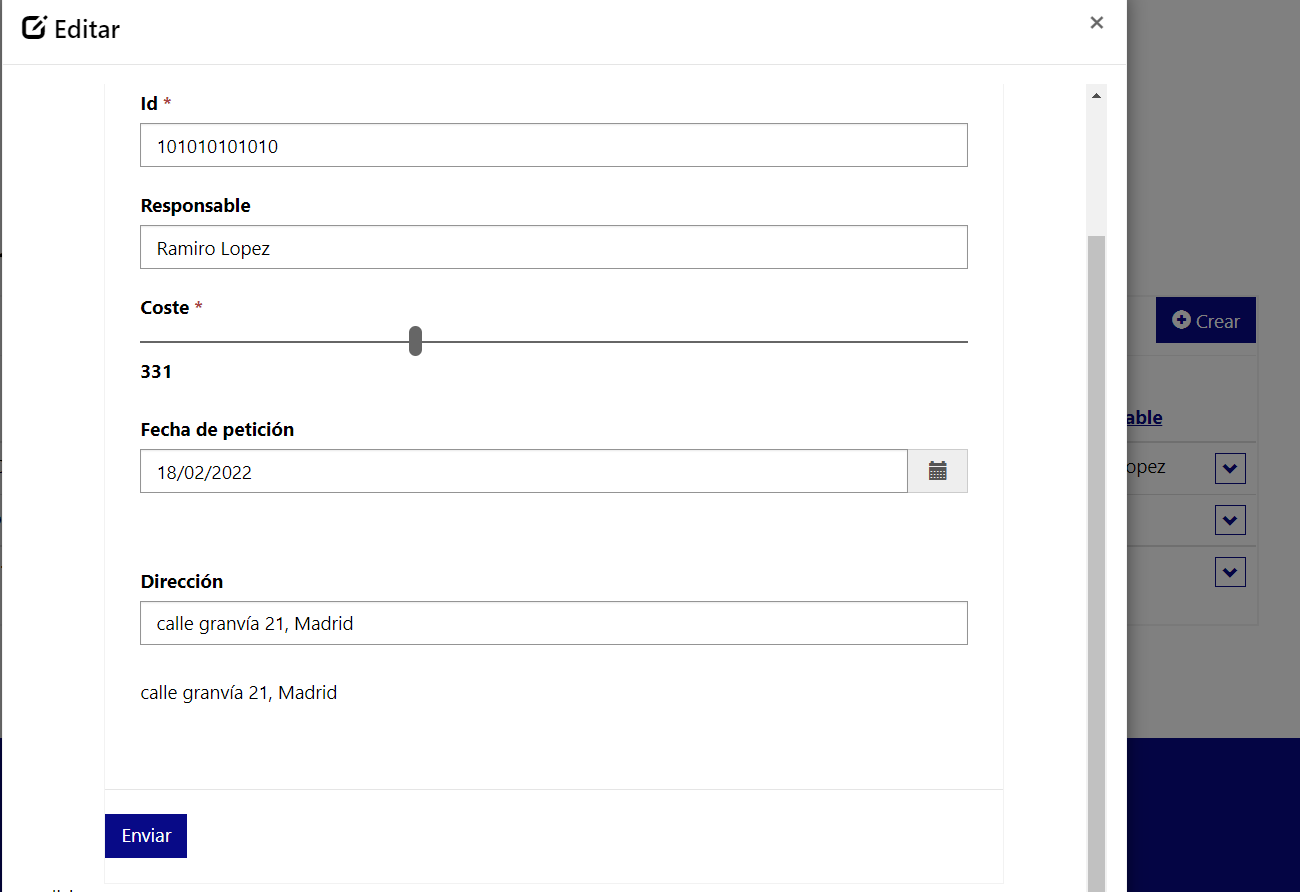The image size is (1300, 892).
Task: Focus the Id input with 101010101010
Action: pos(553,145)
